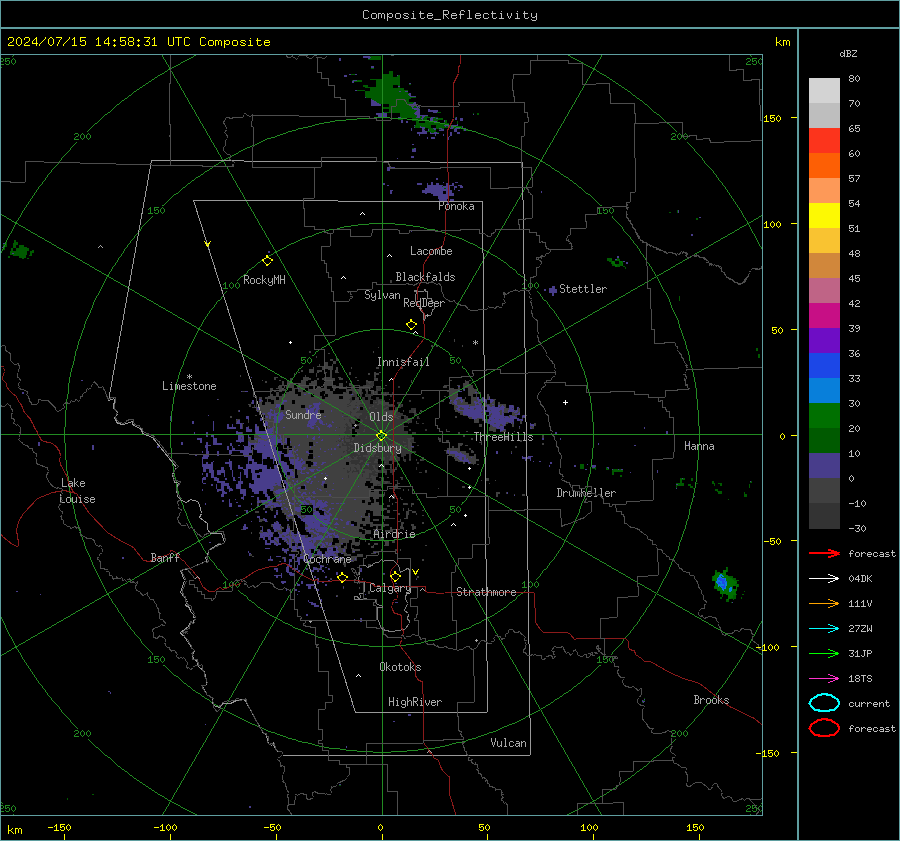This screenshot has height=841, width=900.
Task: Click the Strathmore label
Action: click(x=486, y=592)
